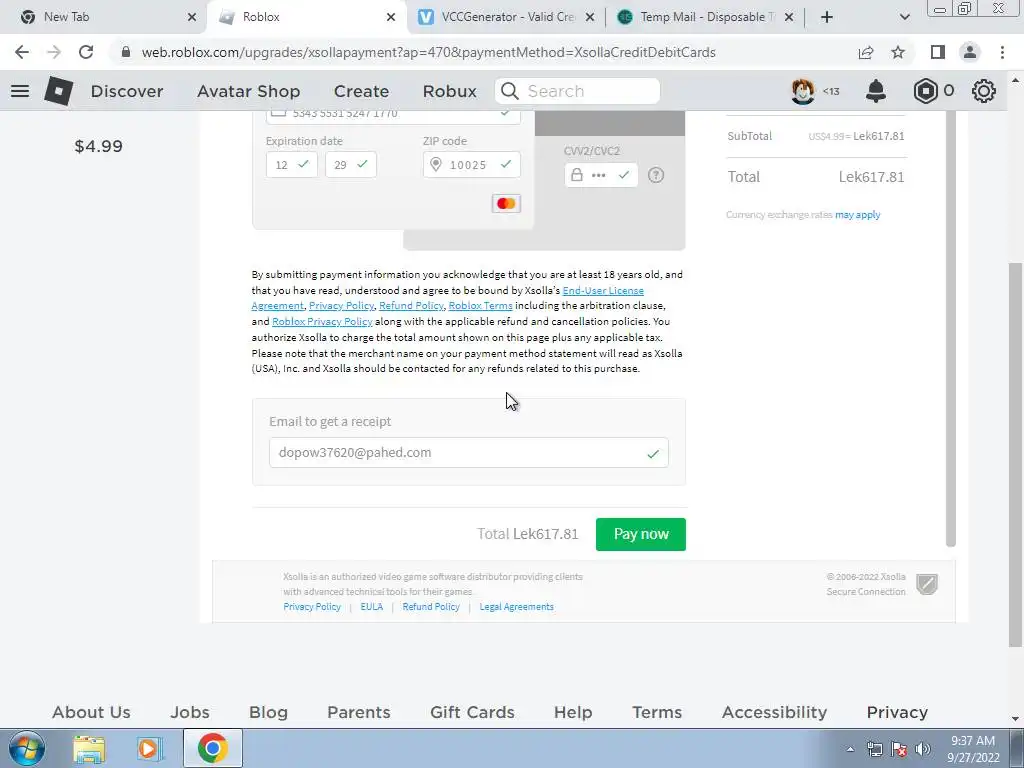
Task: Click the ZIP code location pin
Action: coord(436,164)
